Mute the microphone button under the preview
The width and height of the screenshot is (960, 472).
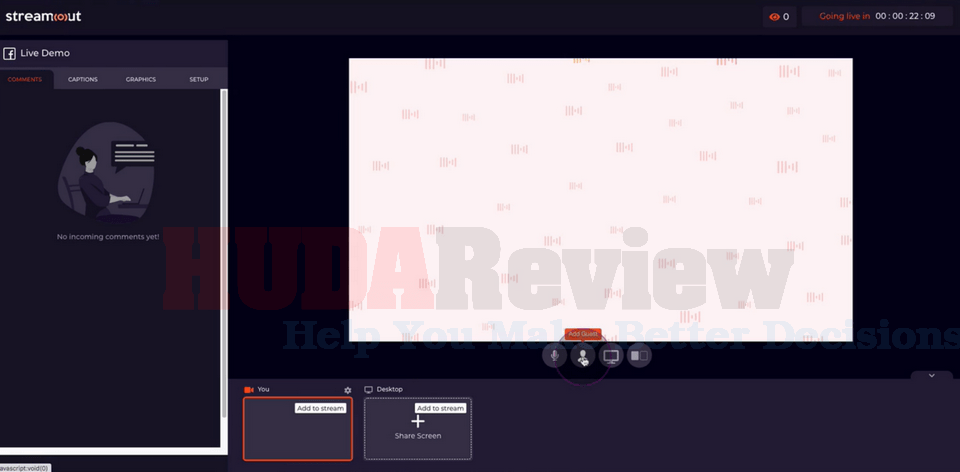pyautogui.click(x=554, y=356)
